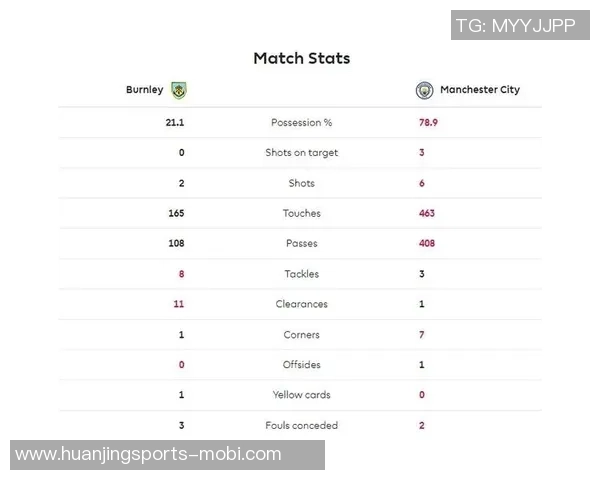Click Manchester City's 78.9 possession value

tap(428, 122)
